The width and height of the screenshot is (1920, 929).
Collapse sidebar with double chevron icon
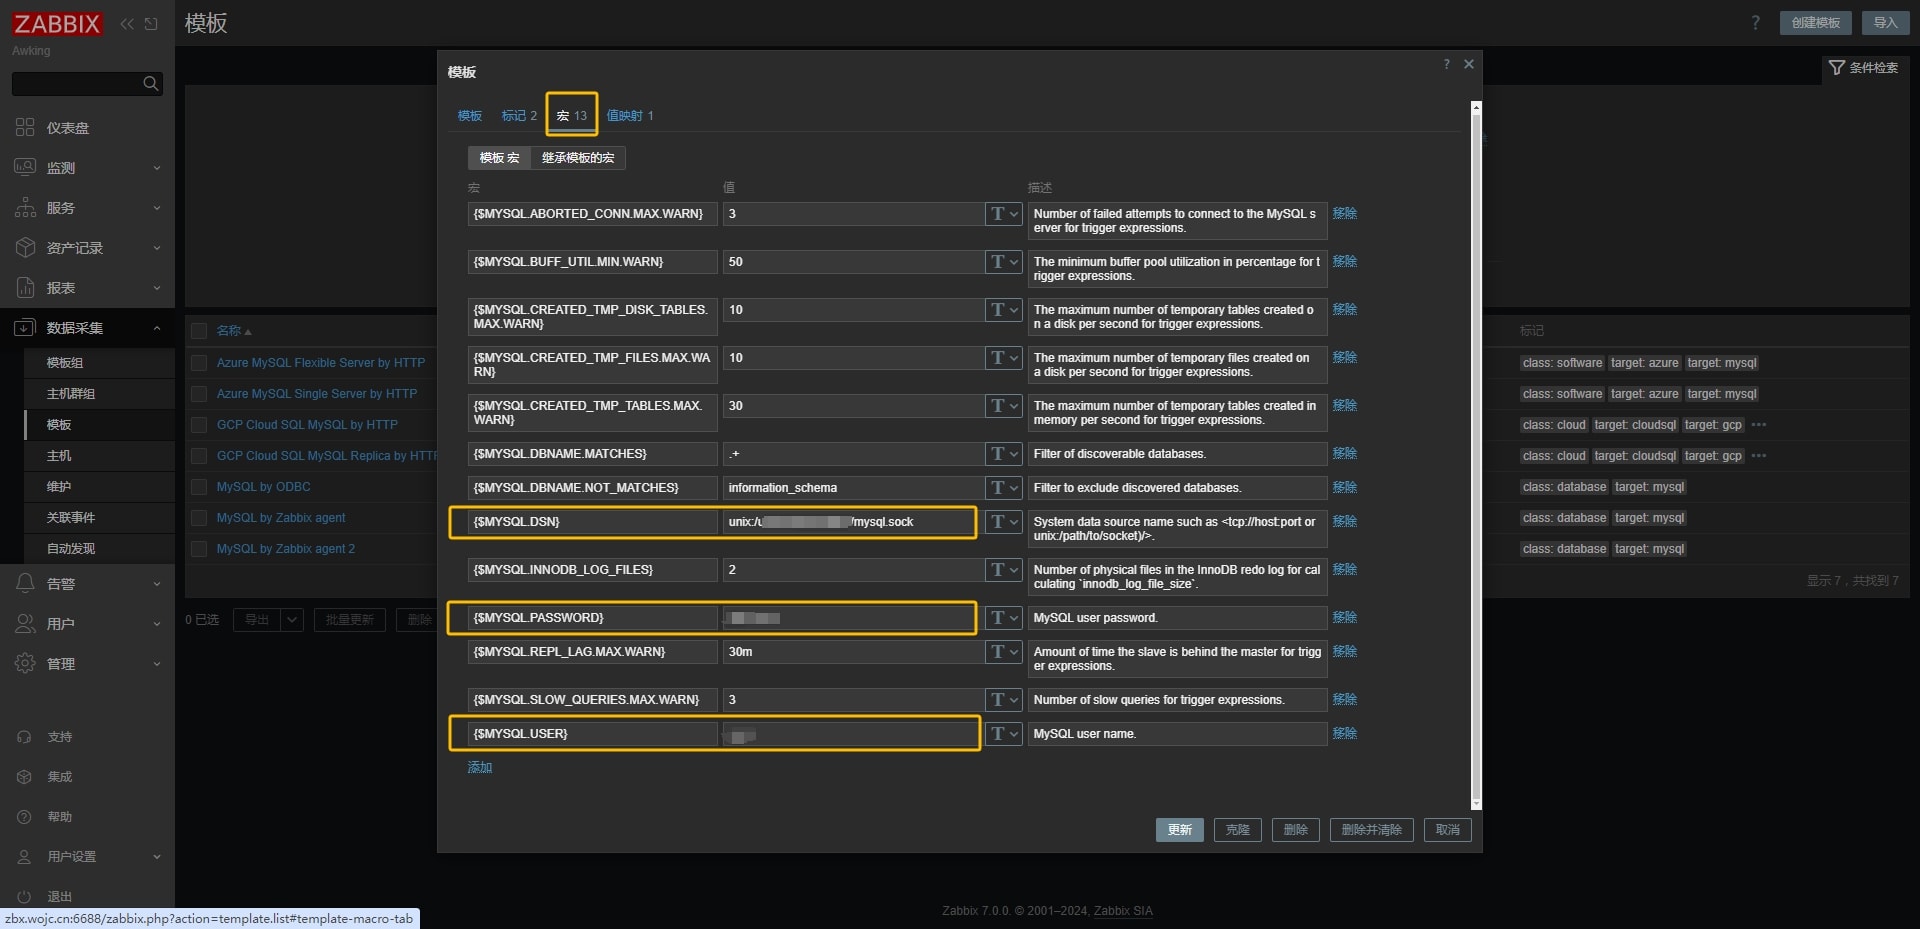point(127,24)
